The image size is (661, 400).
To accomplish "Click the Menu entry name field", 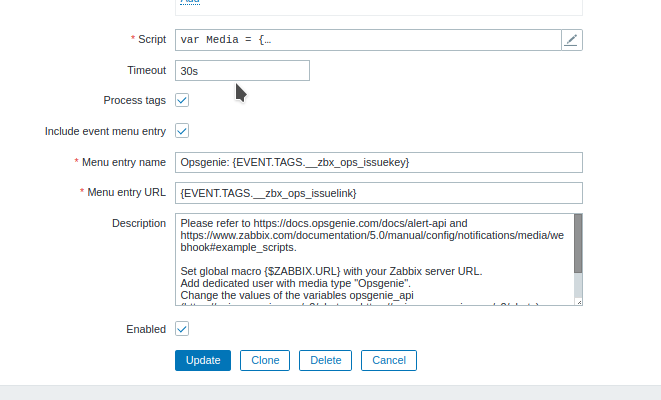I will pos(379,162).
